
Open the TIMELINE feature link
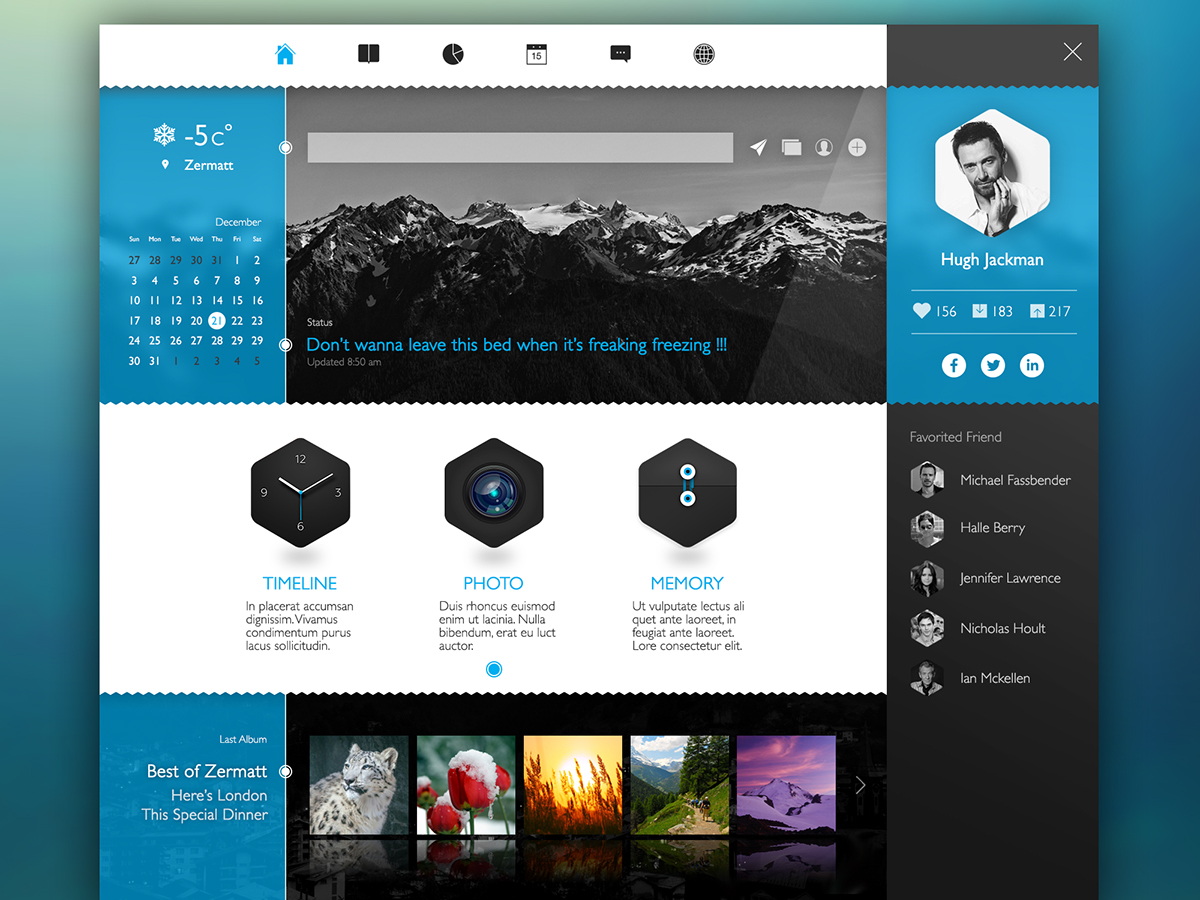coord(300,583)
